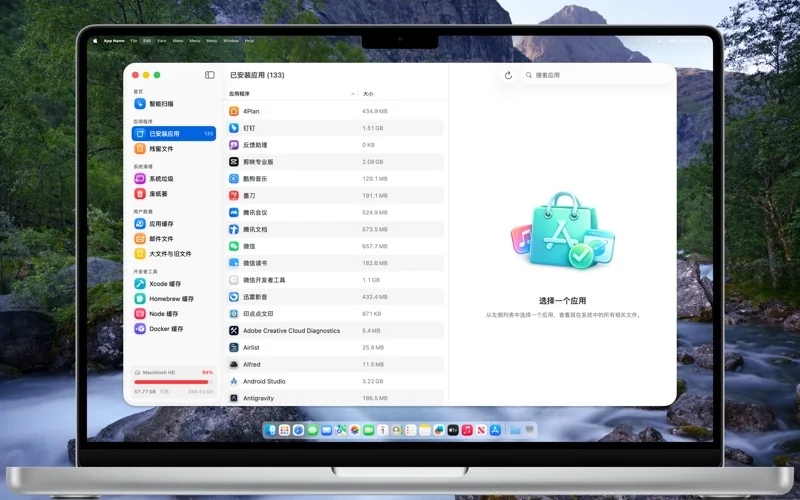Open Music from the Dock
Image resolution: width=800 pixels, height=500 pixels.
(467, 430)
